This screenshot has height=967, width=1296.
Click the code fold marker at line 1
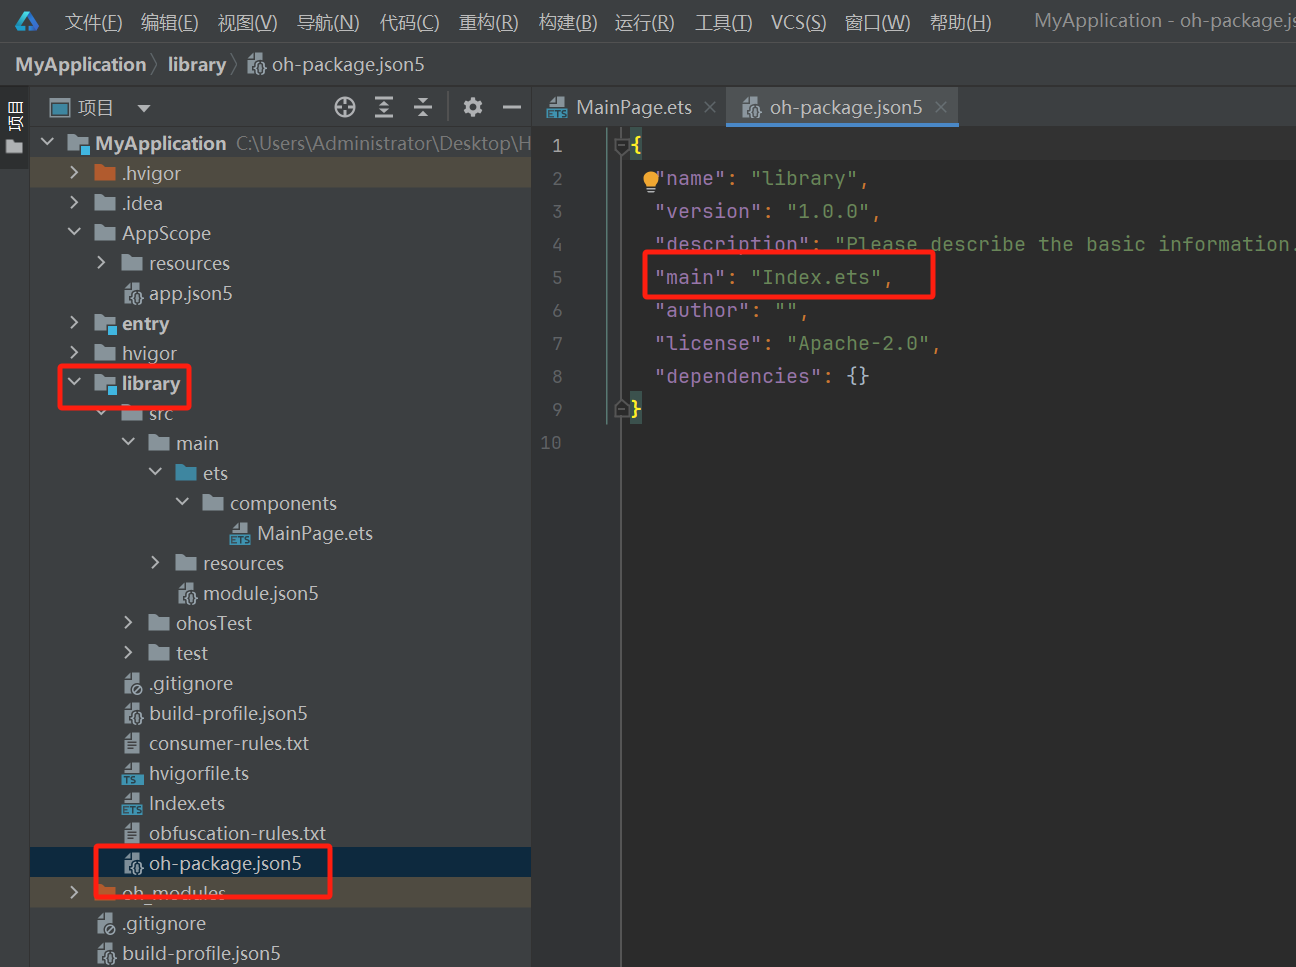(622, 146)
